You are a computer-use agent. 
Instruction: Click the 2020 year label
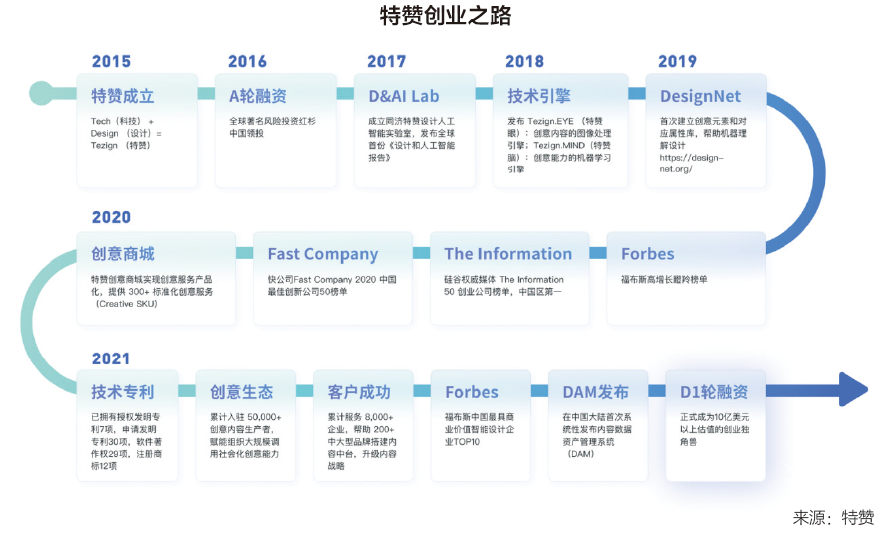point(111,217)
